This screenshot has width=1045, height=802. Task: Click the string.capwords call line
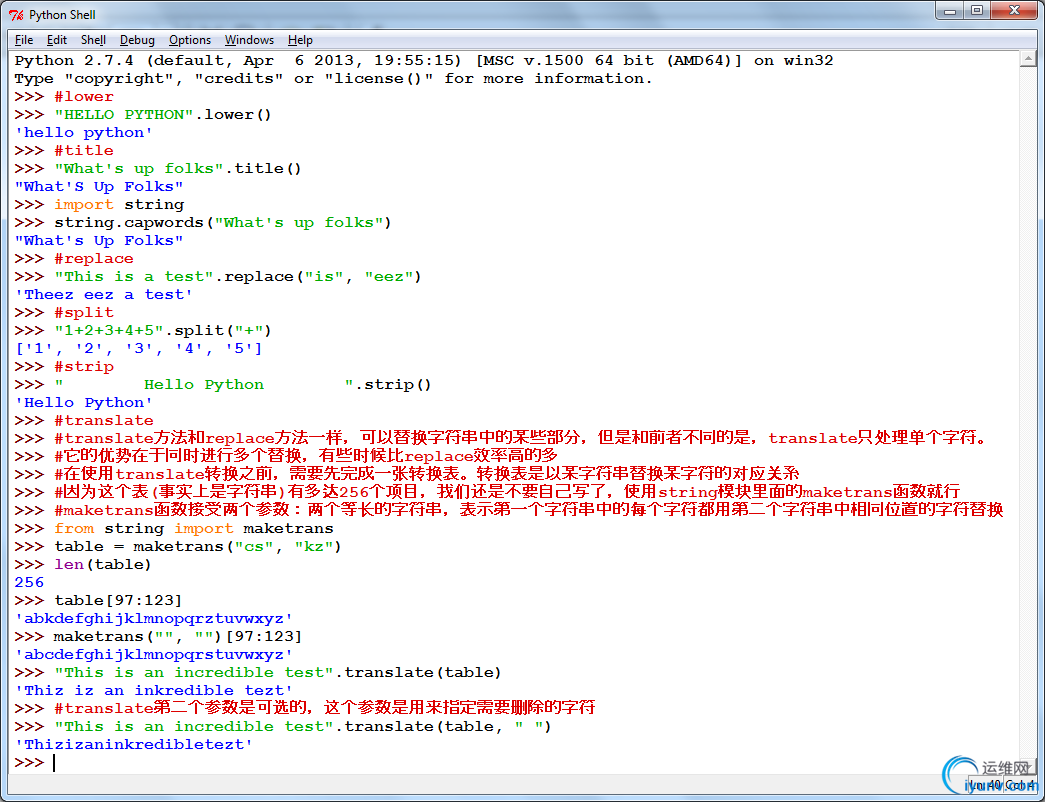click(x=203, y=223)
